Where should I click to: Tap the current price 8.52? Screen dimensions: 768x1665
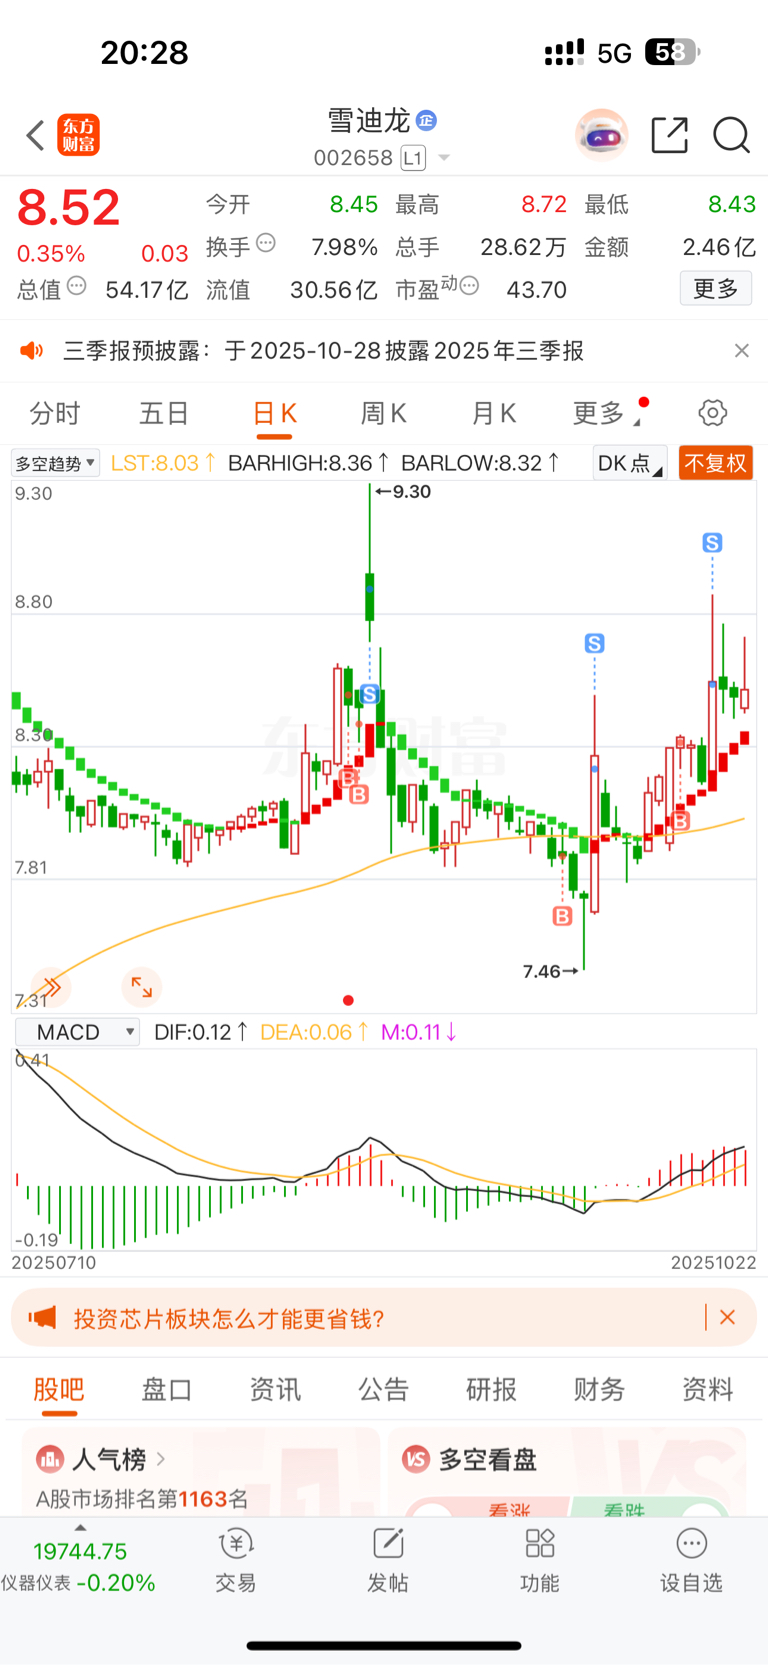point(68,207)
